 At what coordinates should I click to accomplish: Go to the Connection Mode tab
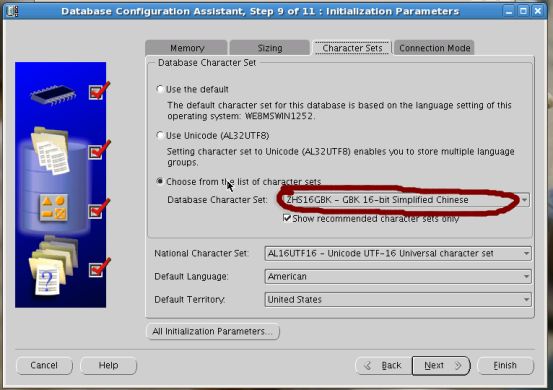434,48
